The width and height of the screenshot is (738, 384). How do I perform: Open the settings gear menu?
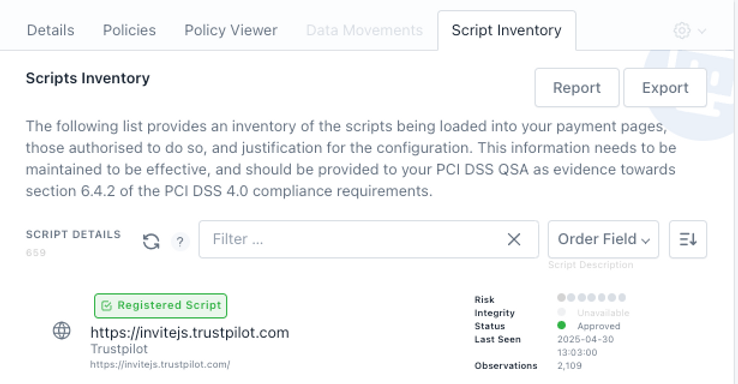coord(689,31)
